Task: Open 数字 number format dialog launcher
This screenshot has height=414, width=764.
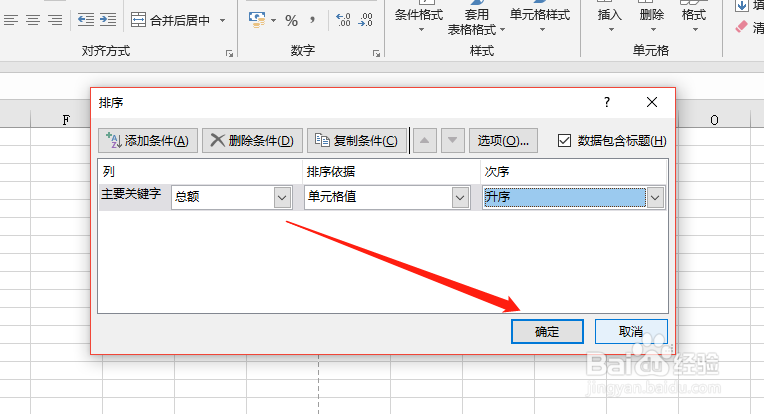Action: pos(376,54)
